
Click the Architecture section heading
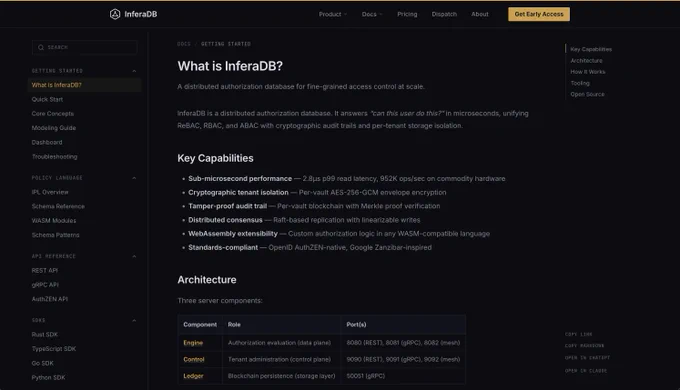click(207, 280)
